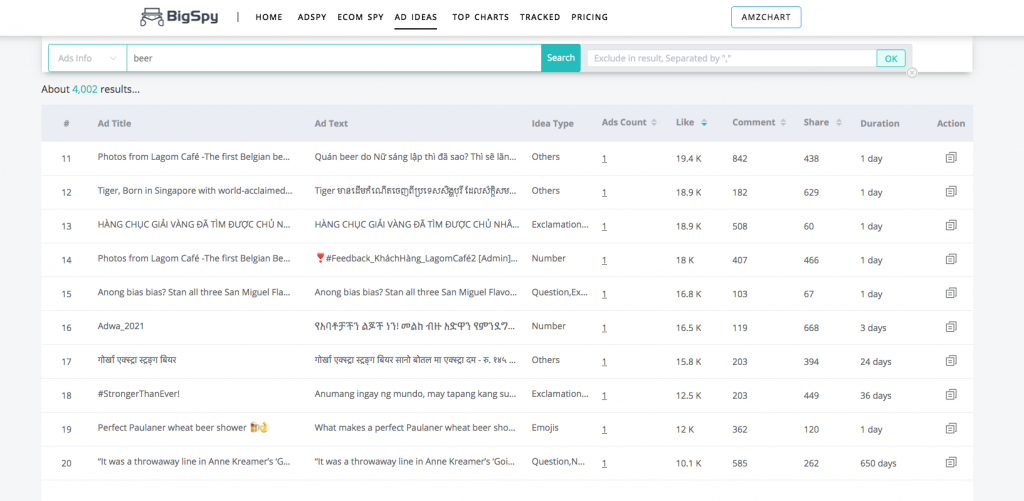Image resolution: width=1024 pixels, height=501 pixels.
Task: Open TRACKED menu item
Action: click(540, 17)
